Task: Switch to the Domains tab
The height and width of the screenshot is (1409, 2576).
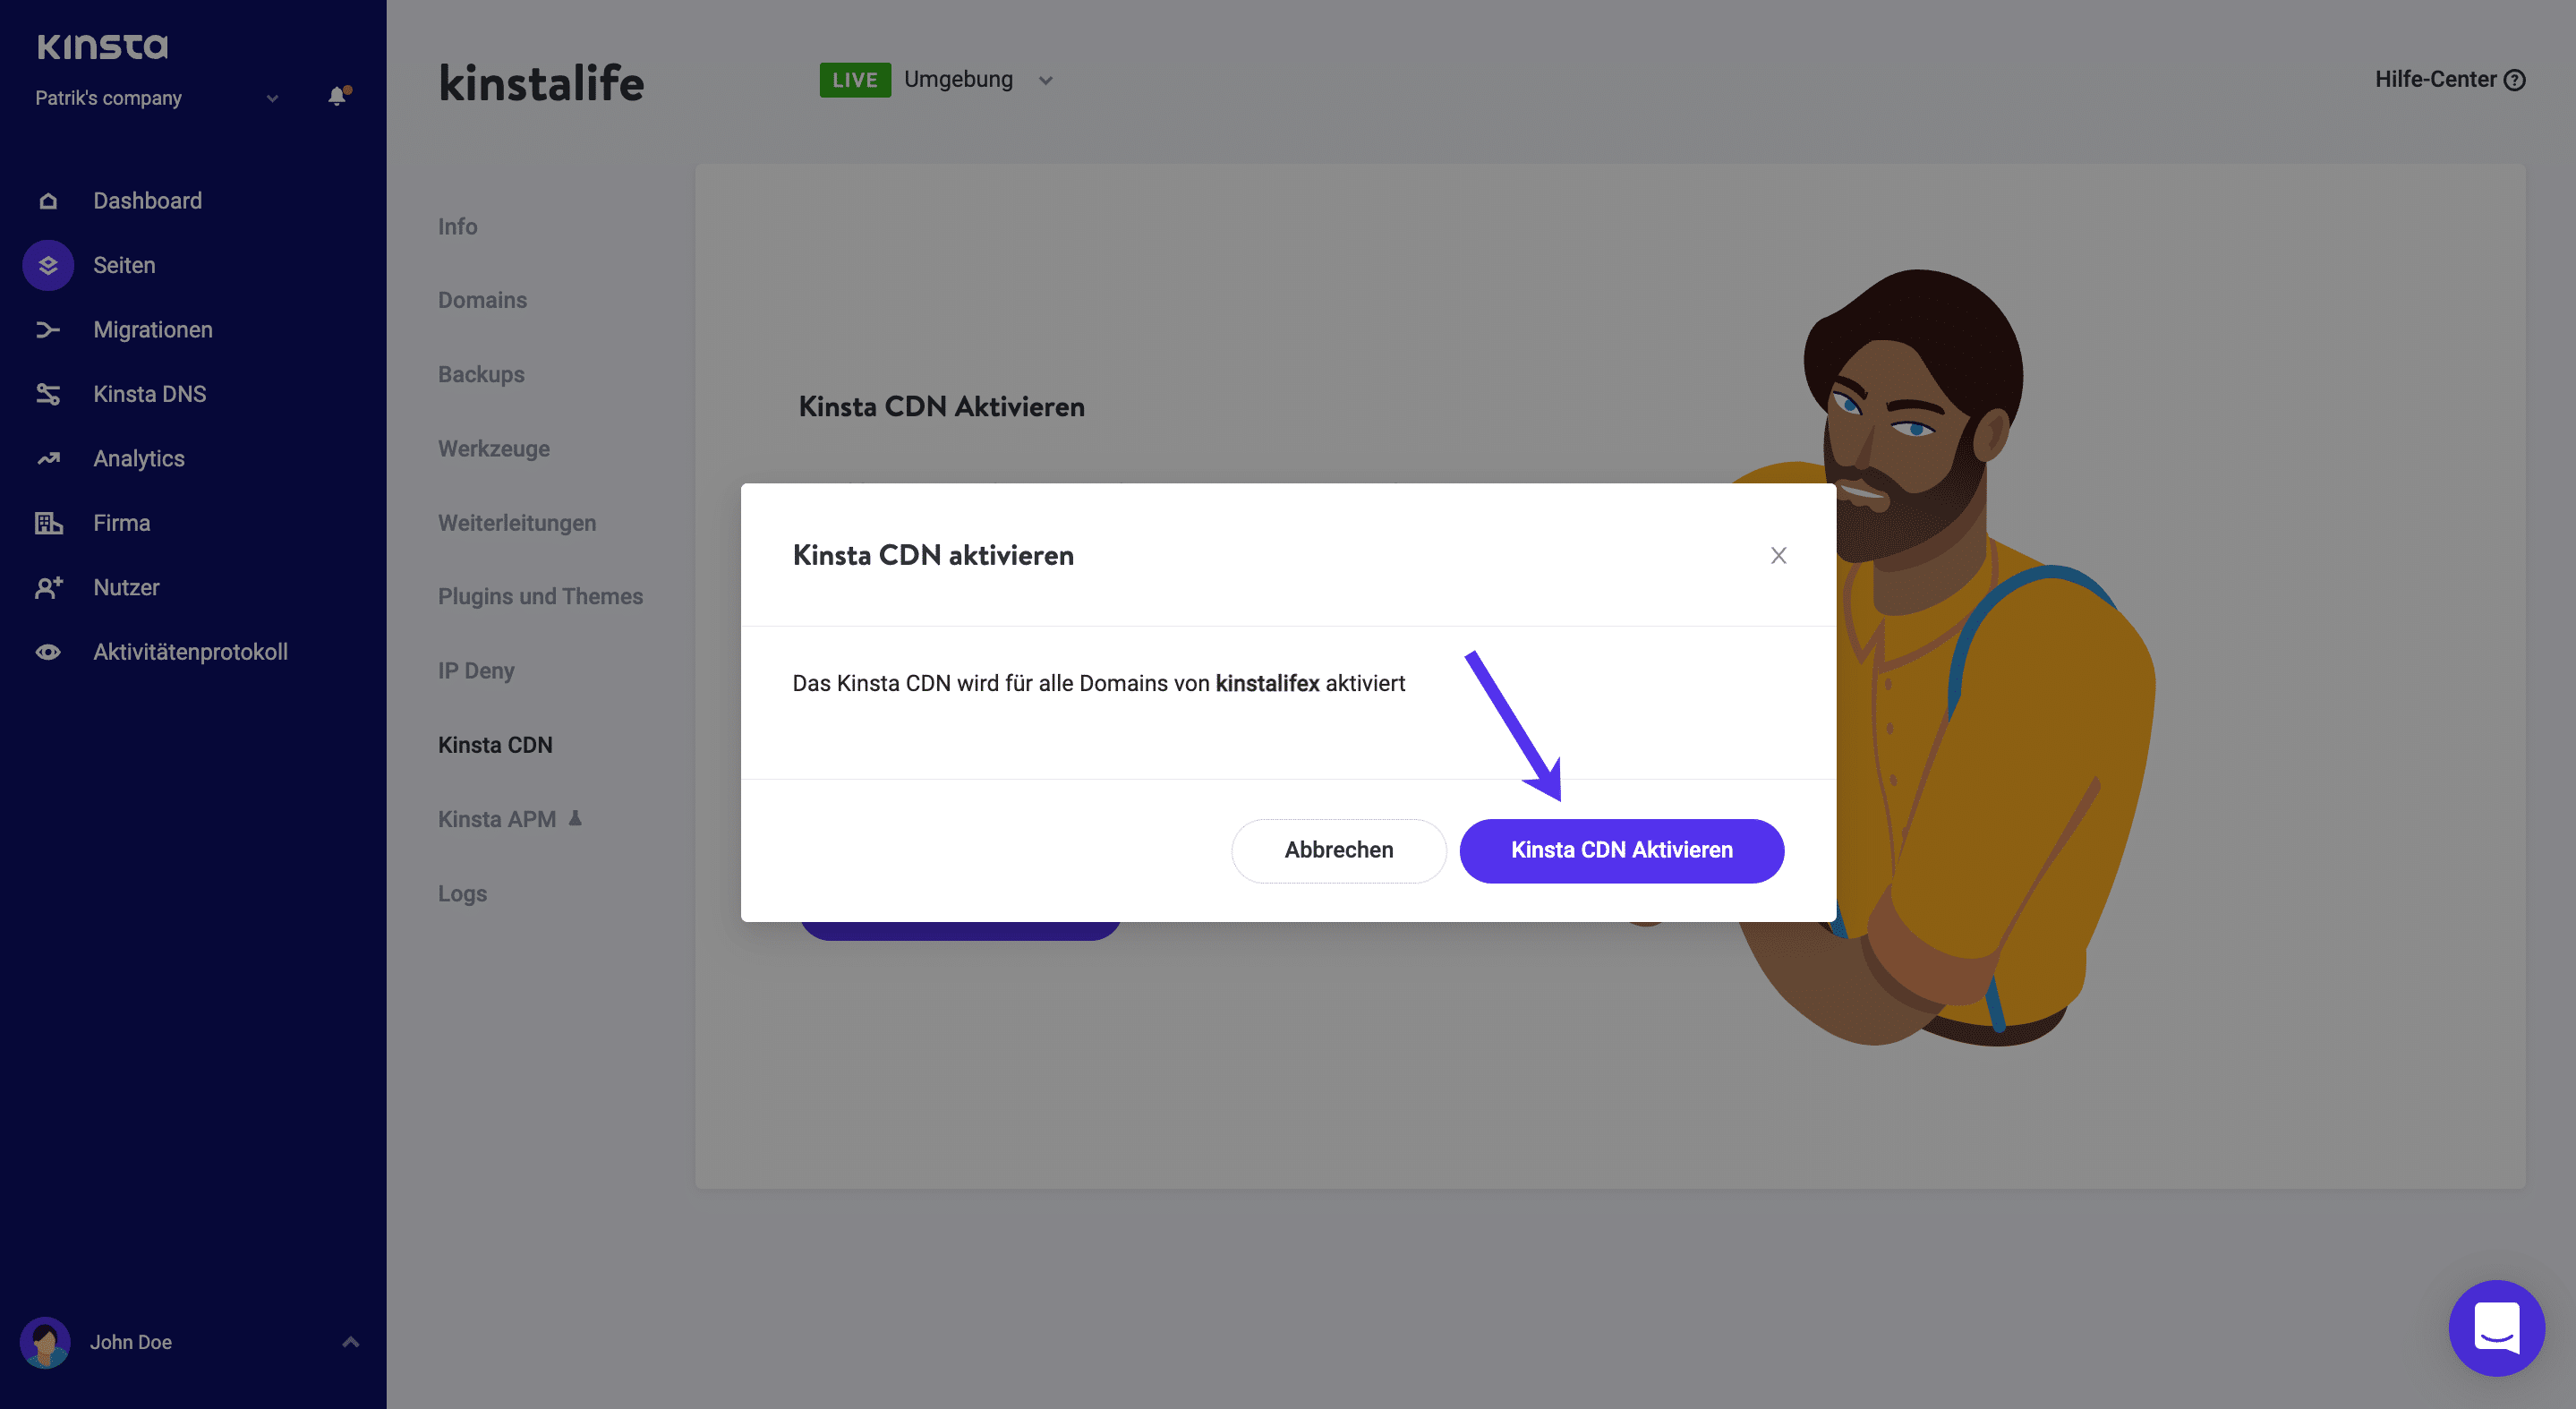Action: (483, 299)
